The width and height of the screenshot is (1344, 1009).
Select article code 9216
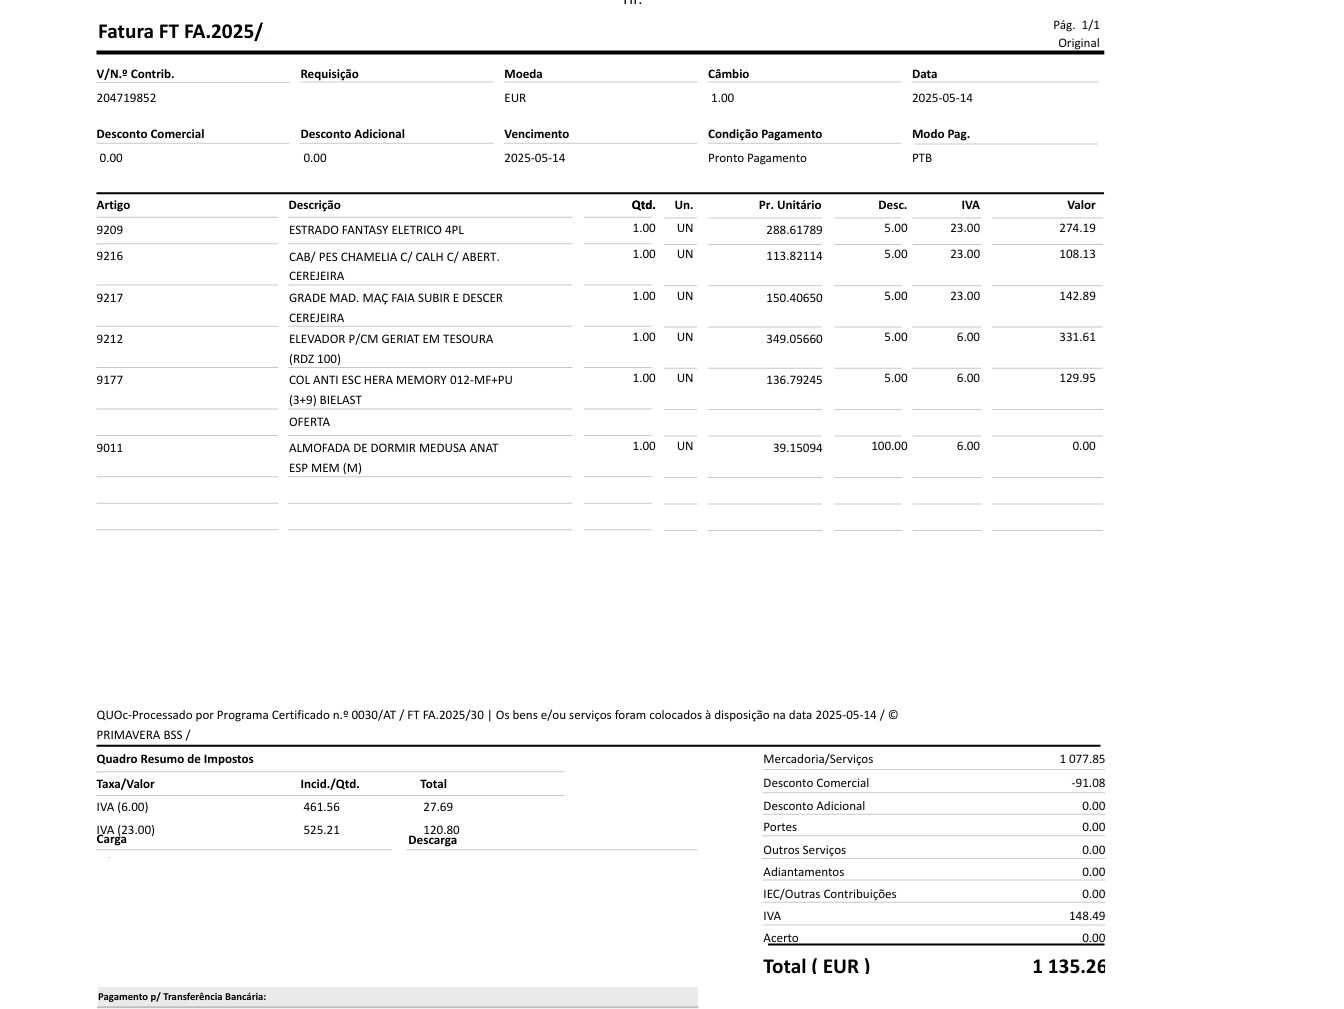click(x=110, y=256)
